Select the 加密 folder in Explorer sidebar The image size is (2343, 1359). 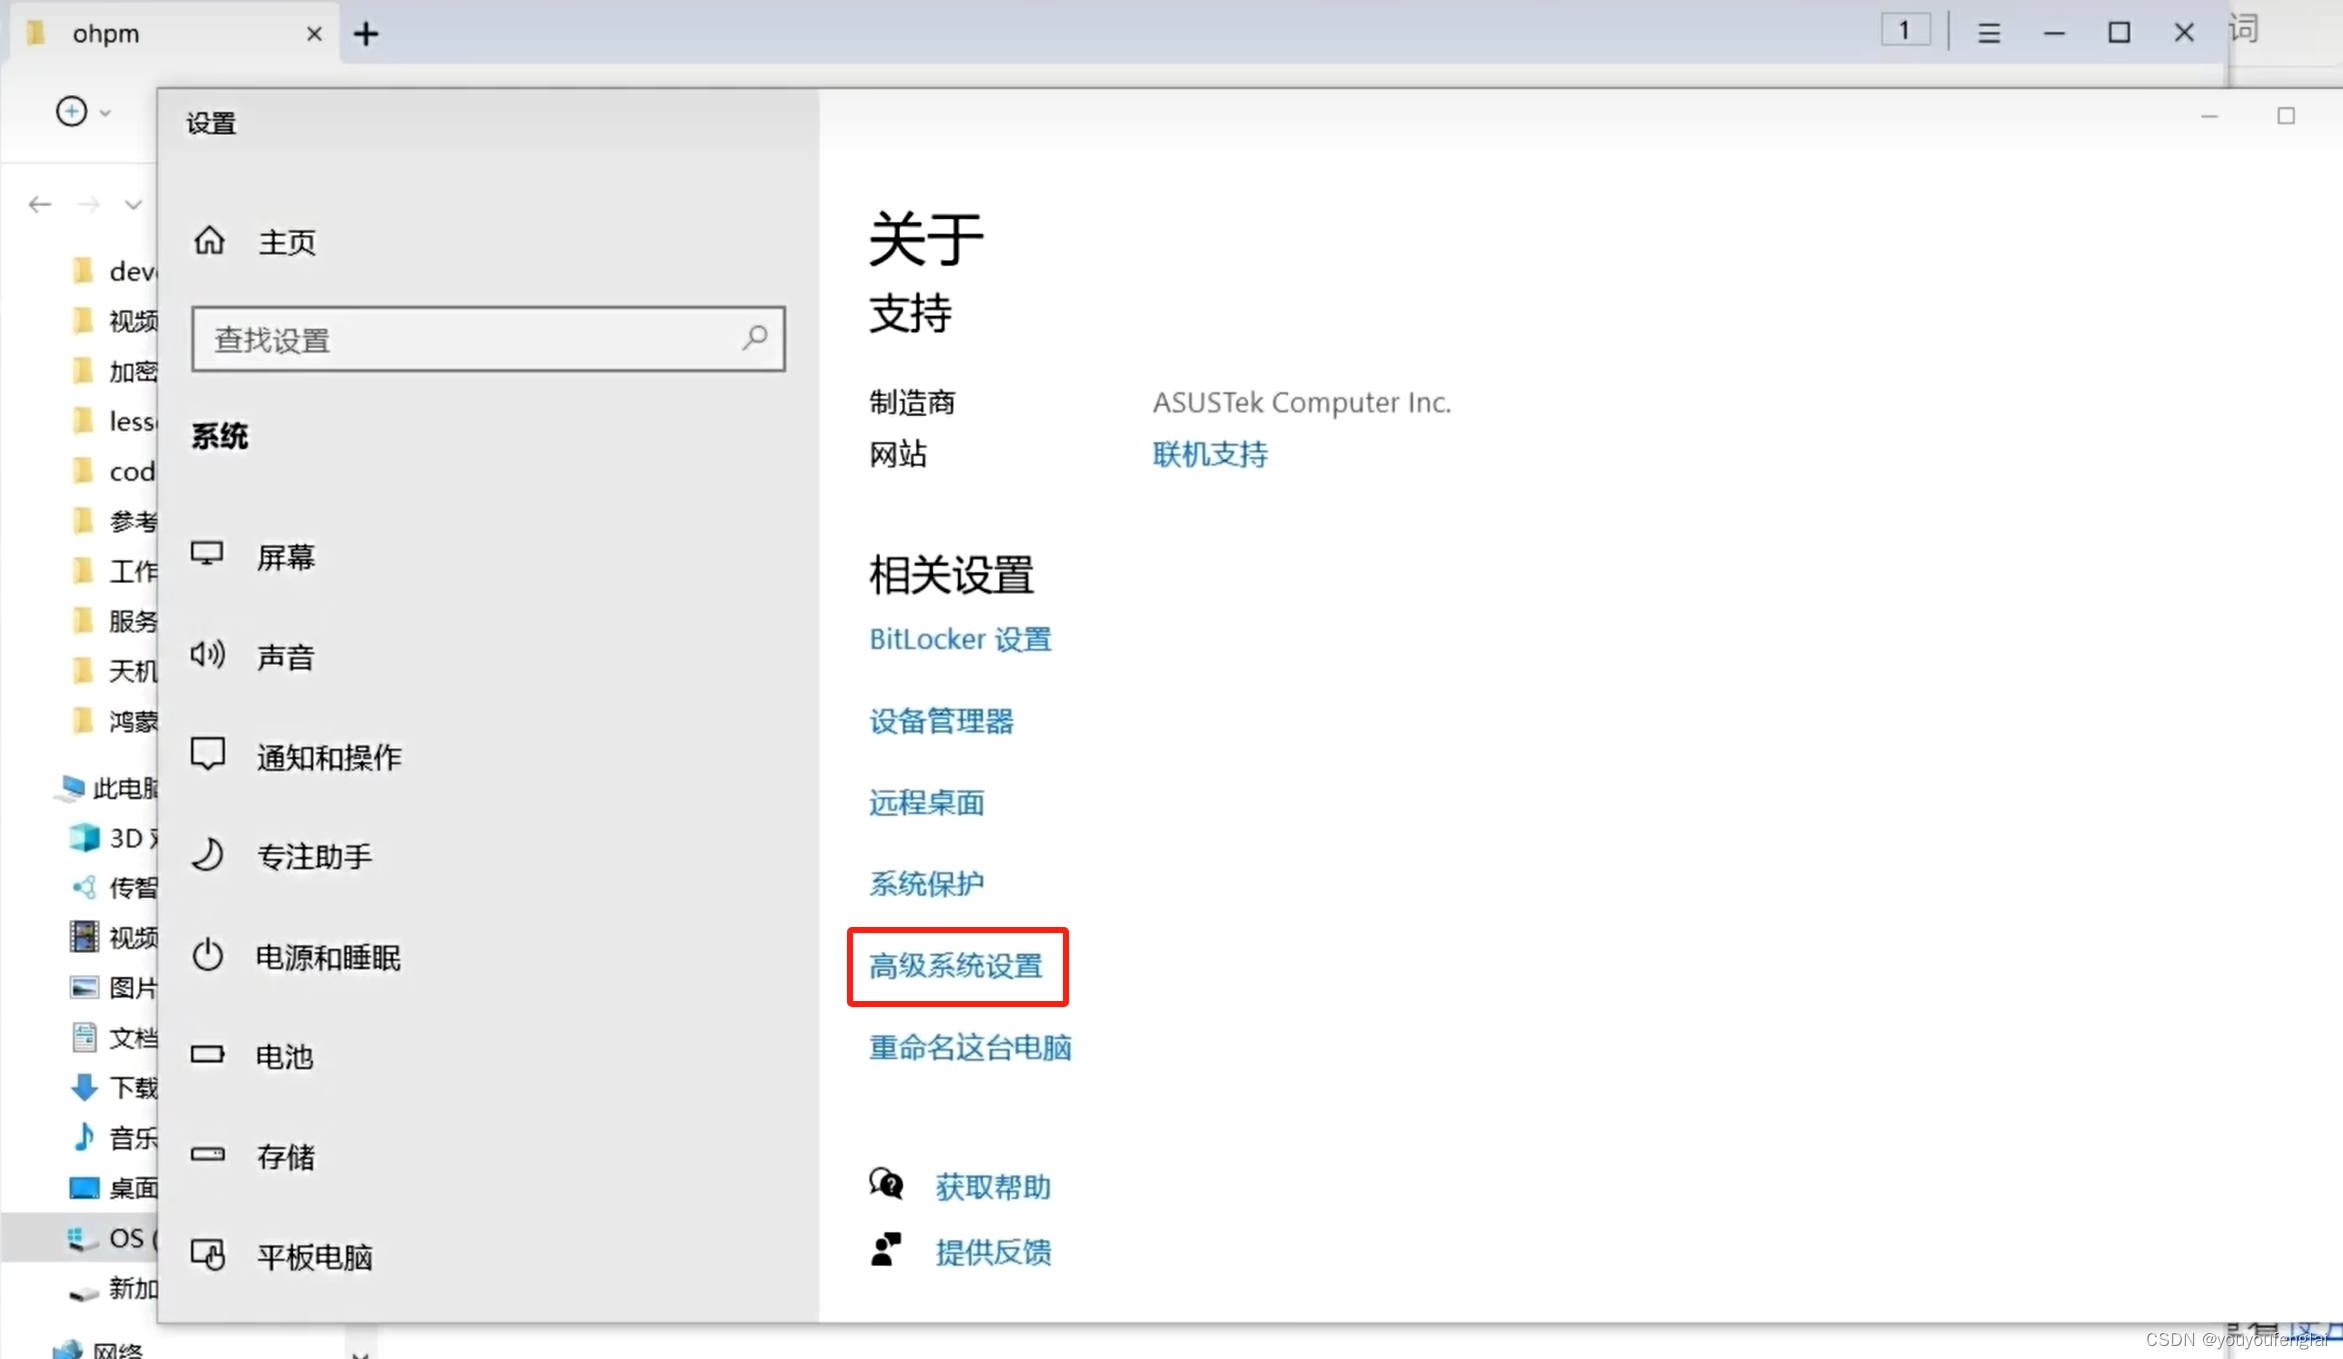click(x=114, y=371)
